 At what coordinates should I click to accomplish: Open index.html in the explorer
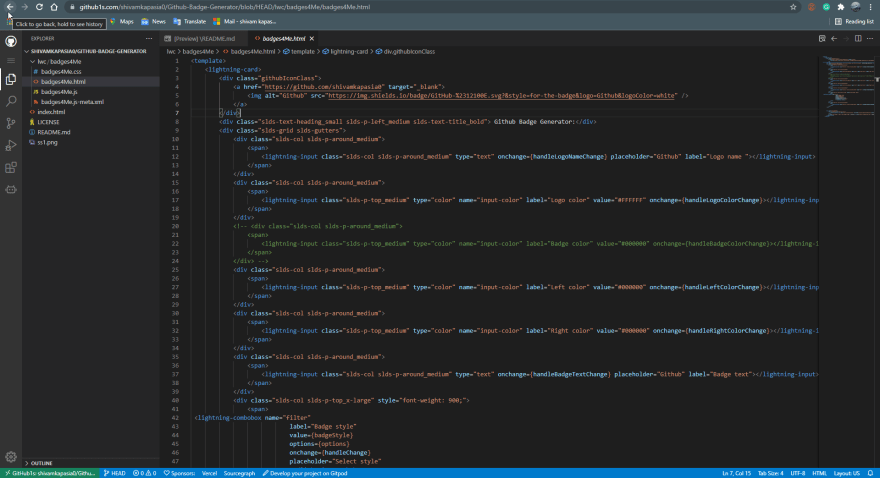coord(51,112)
